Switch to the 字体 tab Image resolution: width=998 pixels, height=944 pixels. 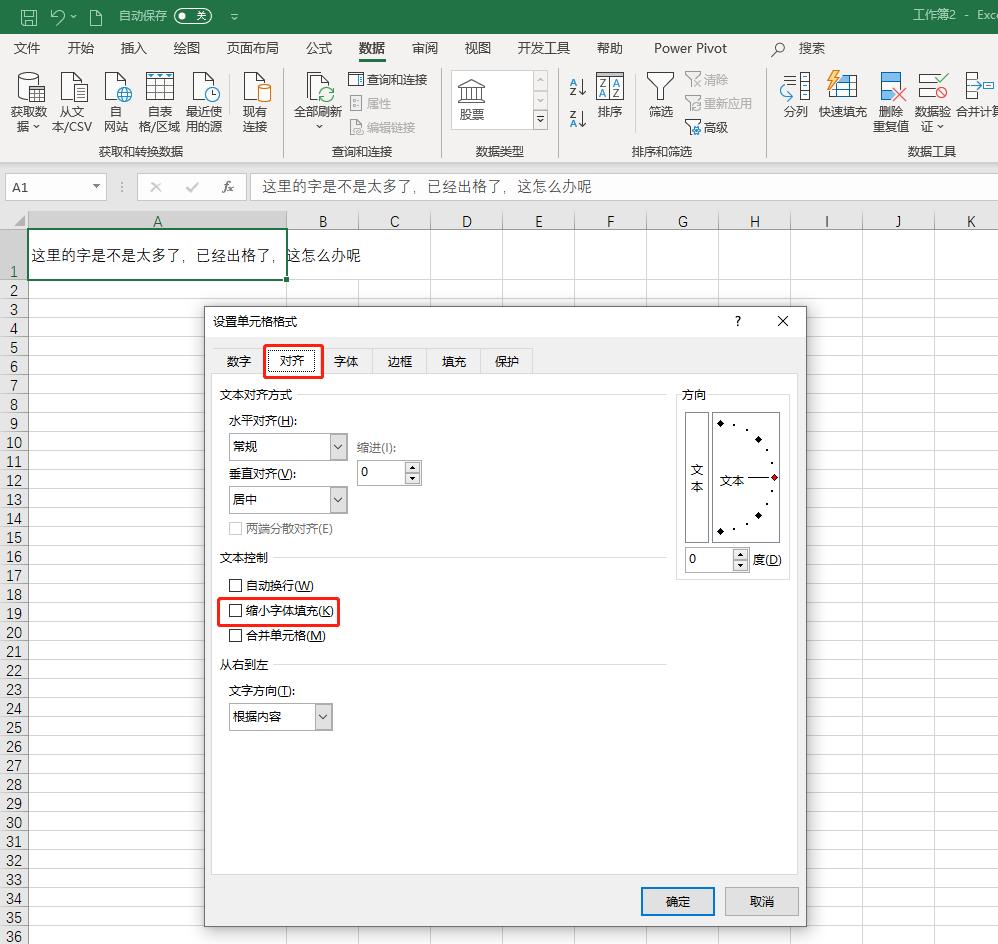click(347, 361)
